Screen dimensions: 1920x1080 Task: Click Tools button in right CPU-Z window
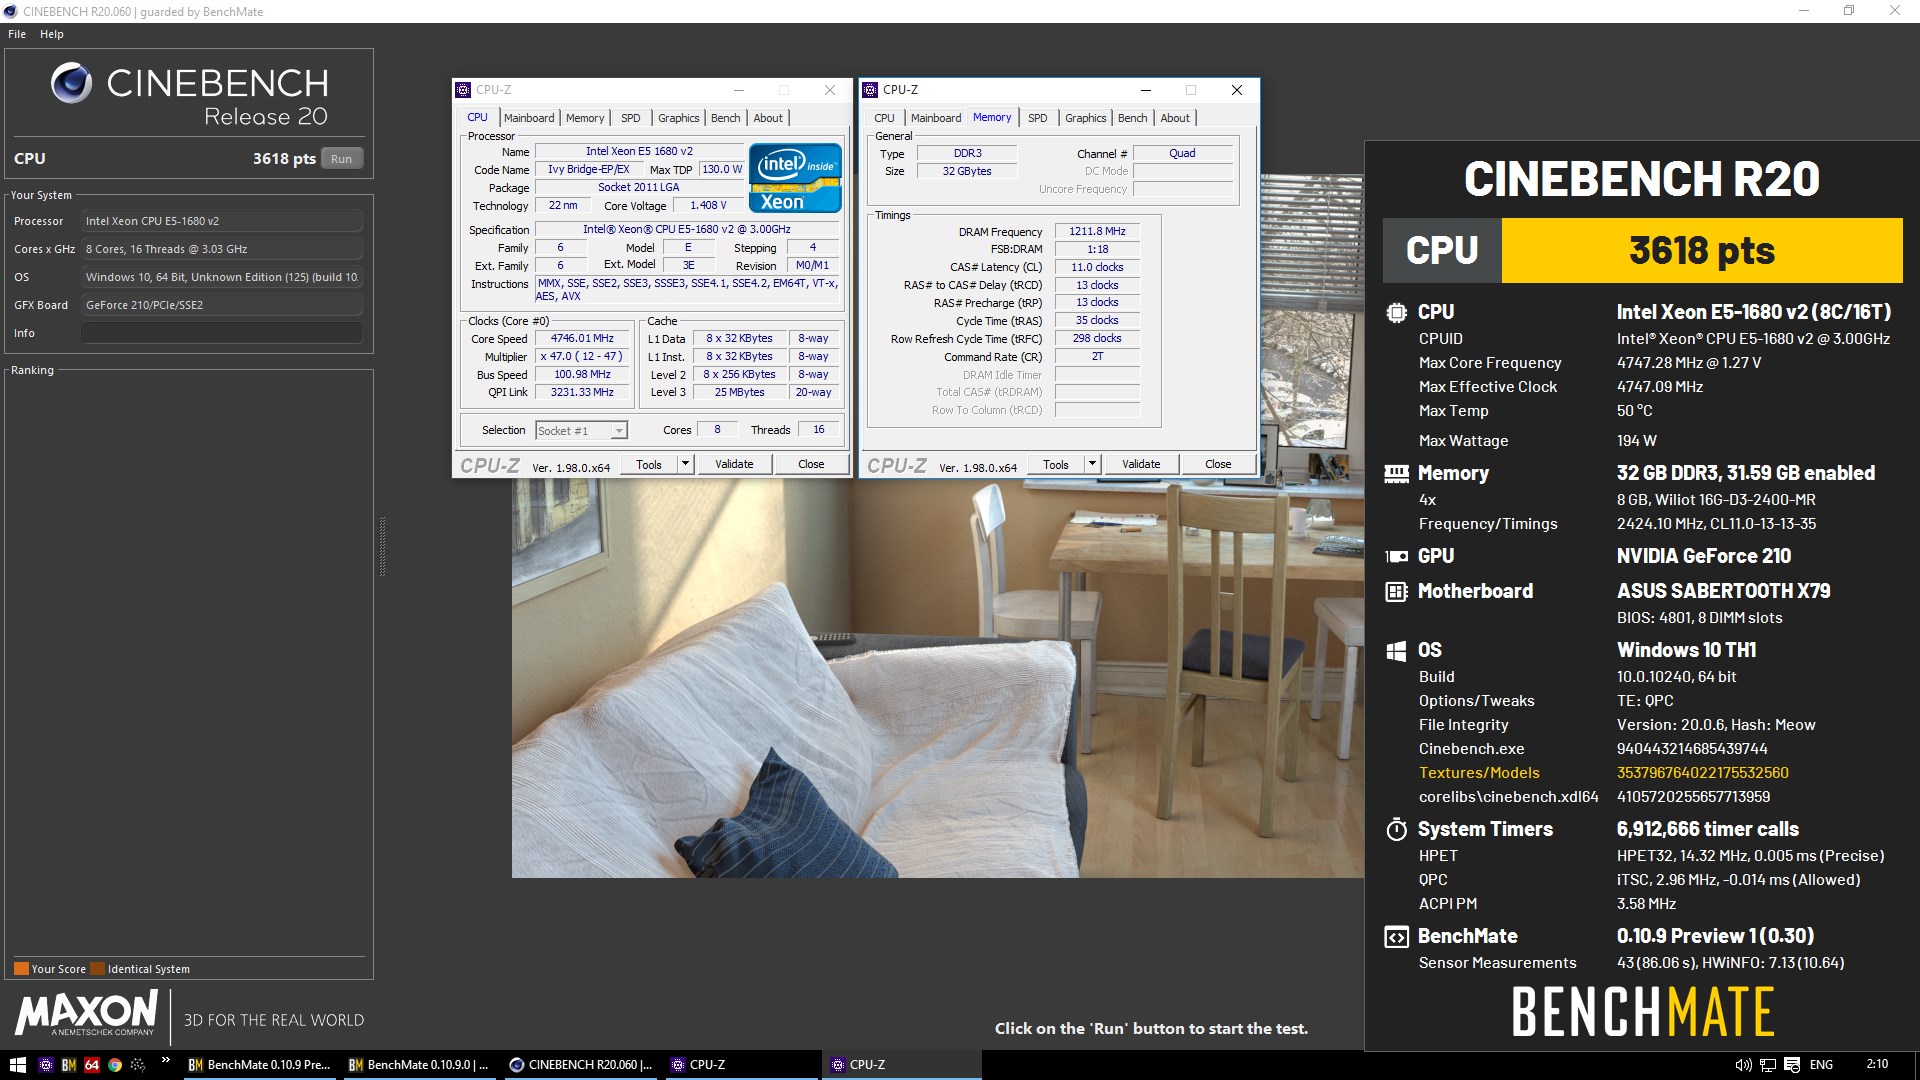point(1056,464)
